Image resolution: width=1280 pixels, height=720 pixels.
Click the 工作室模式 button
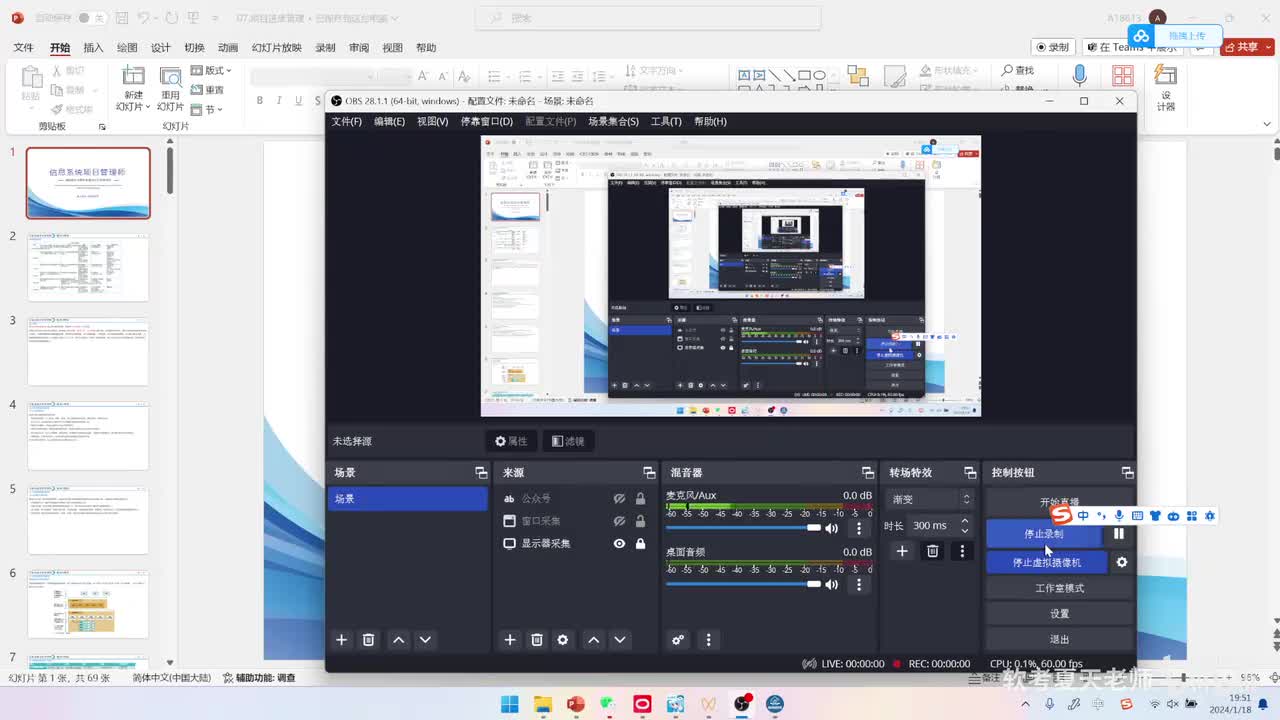click(1060, 588)
